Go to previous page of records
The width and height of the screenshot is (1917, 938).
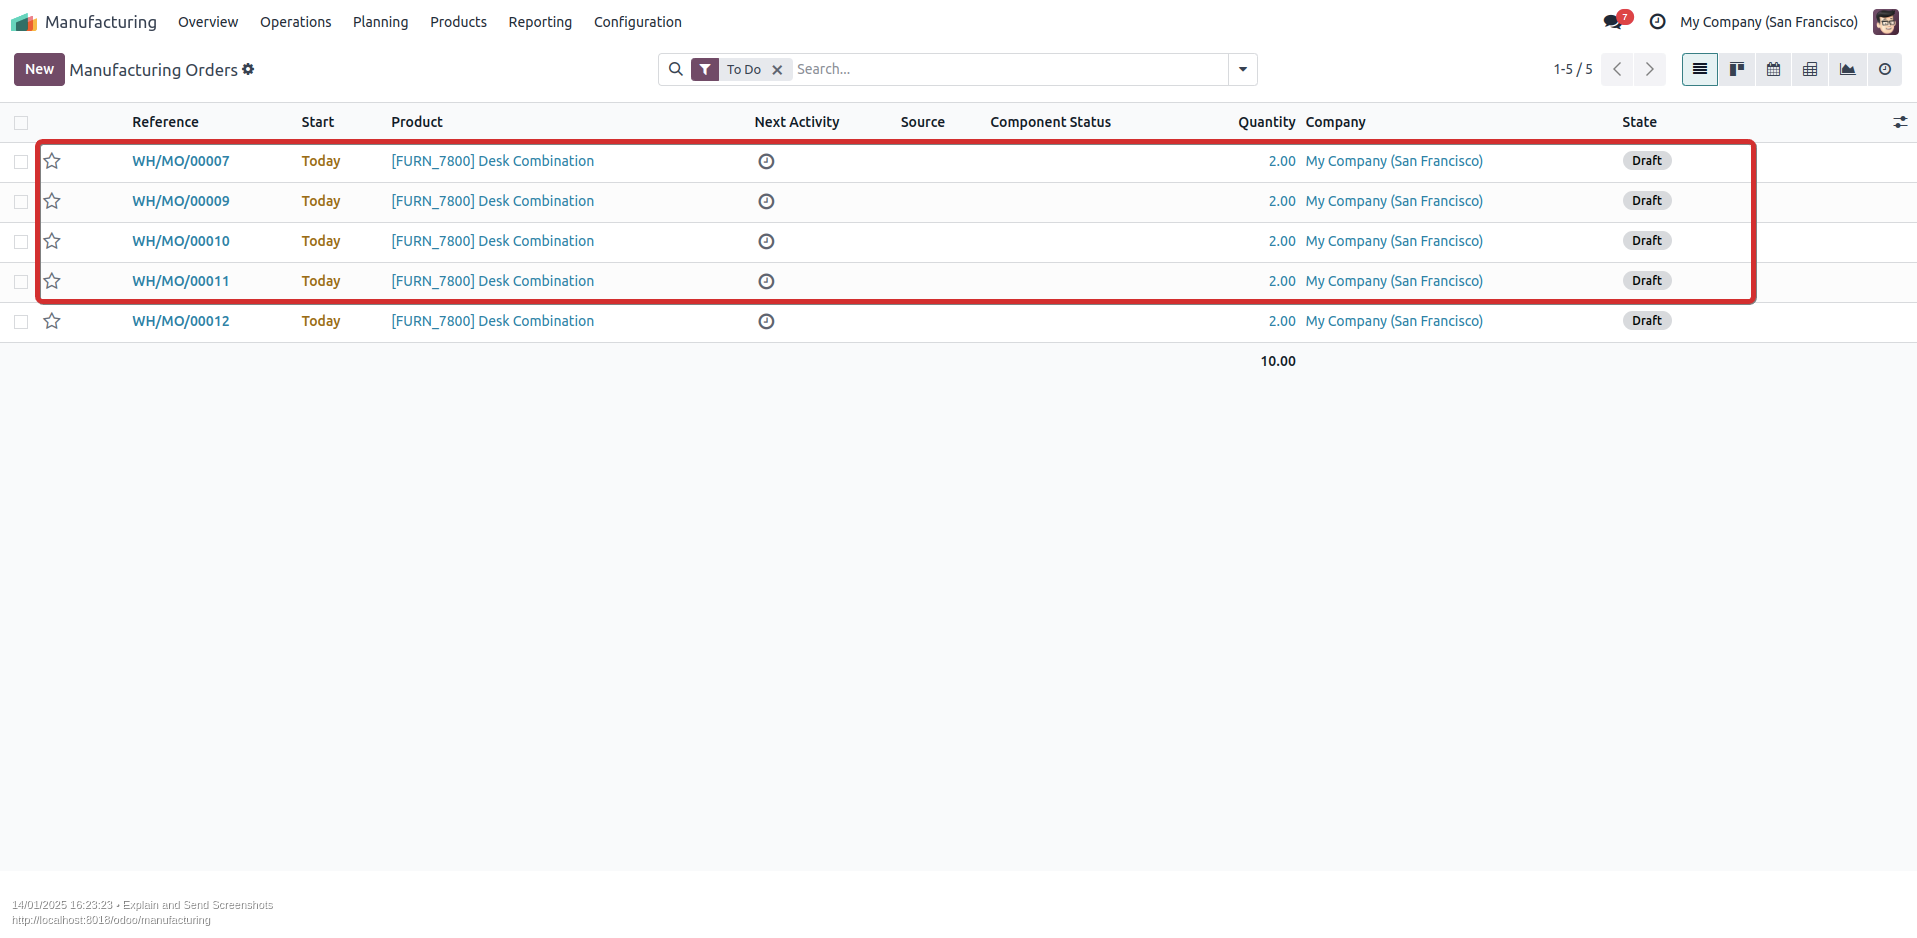point(1617,69)
